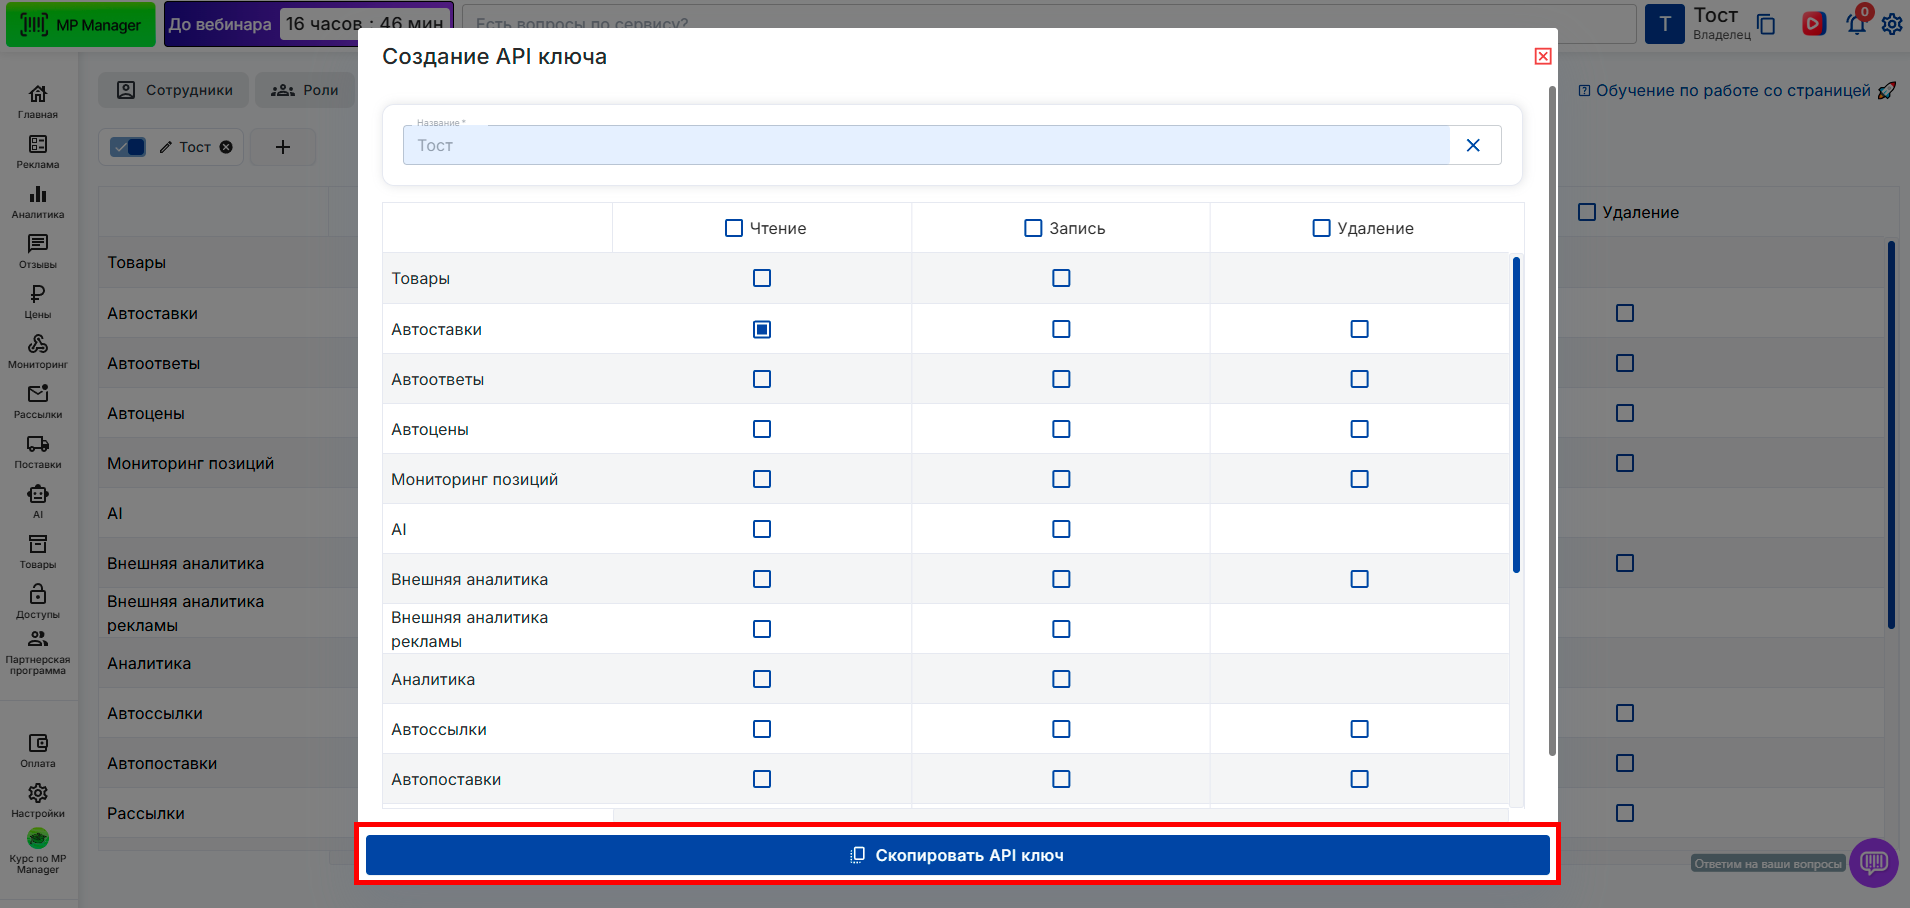The width and height of the screenshot is (1910, 908).
Task: Open the Отзывы sidebar icon
Action: tap(38, 251)
